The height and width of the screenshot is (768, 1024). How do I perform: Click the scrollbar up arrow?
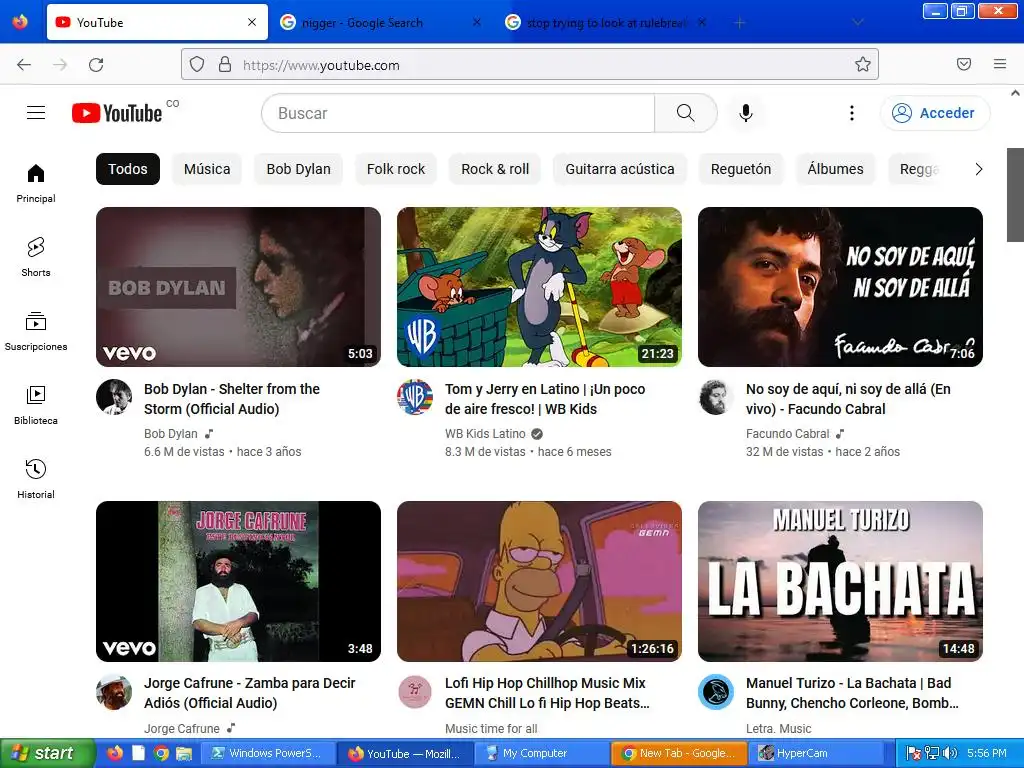(x=1016, y=93)
